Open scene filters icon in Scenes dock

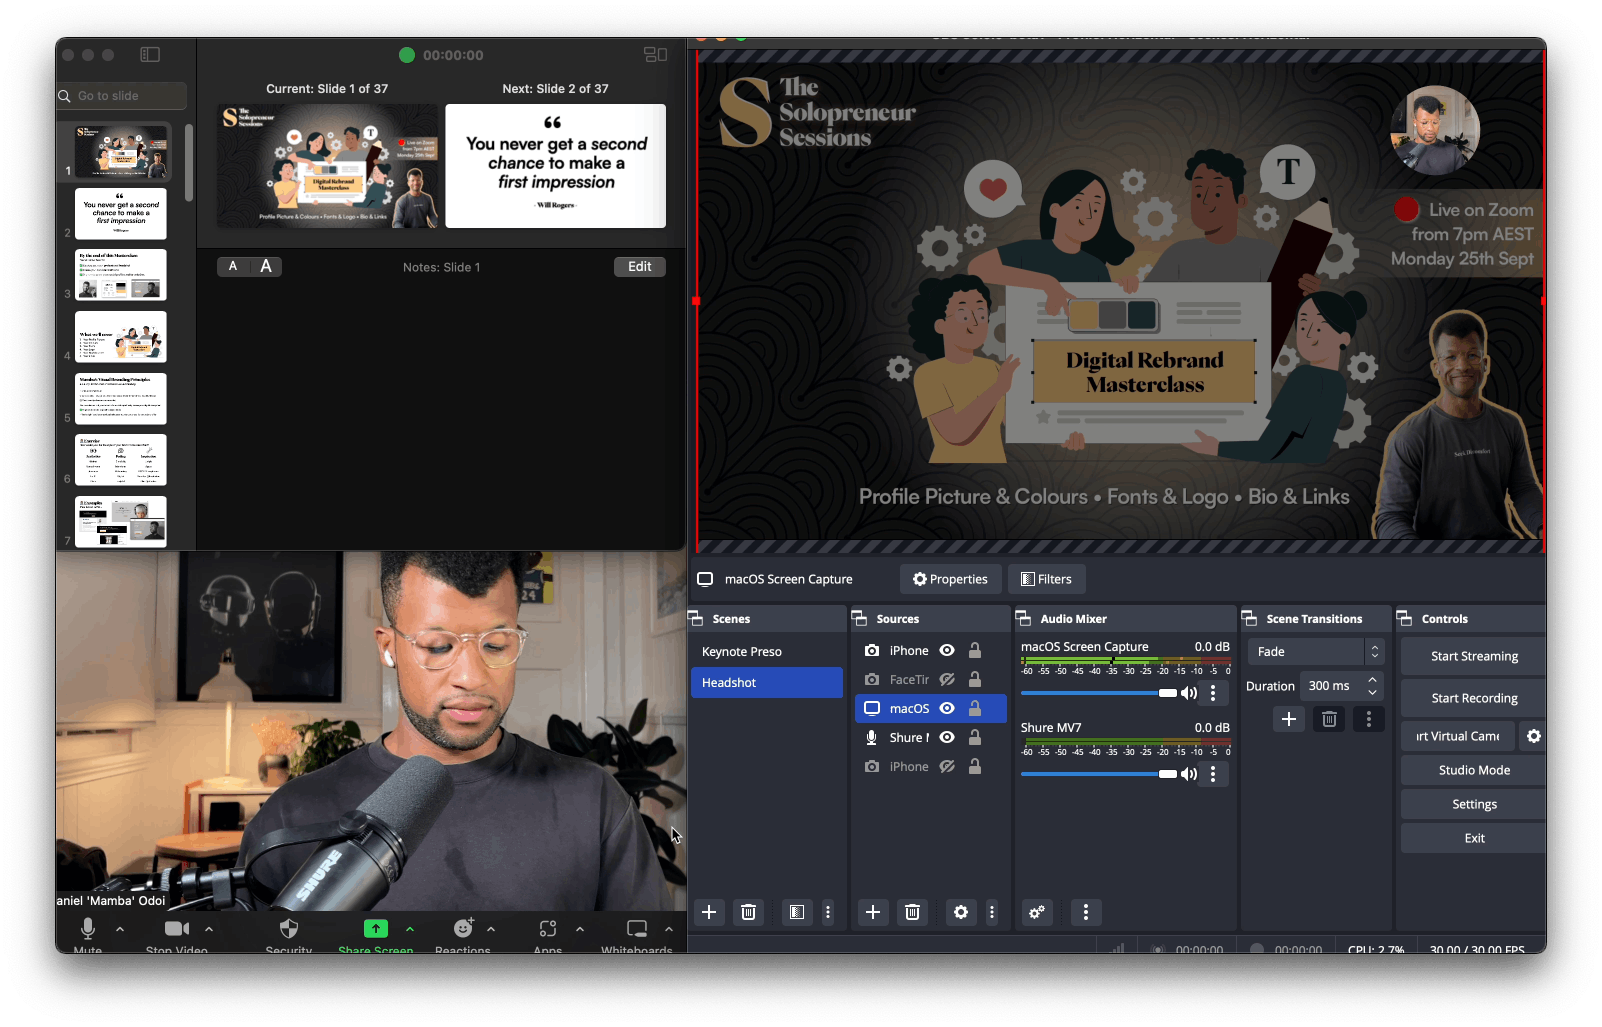pyautogui.click(x=797, y=912)
